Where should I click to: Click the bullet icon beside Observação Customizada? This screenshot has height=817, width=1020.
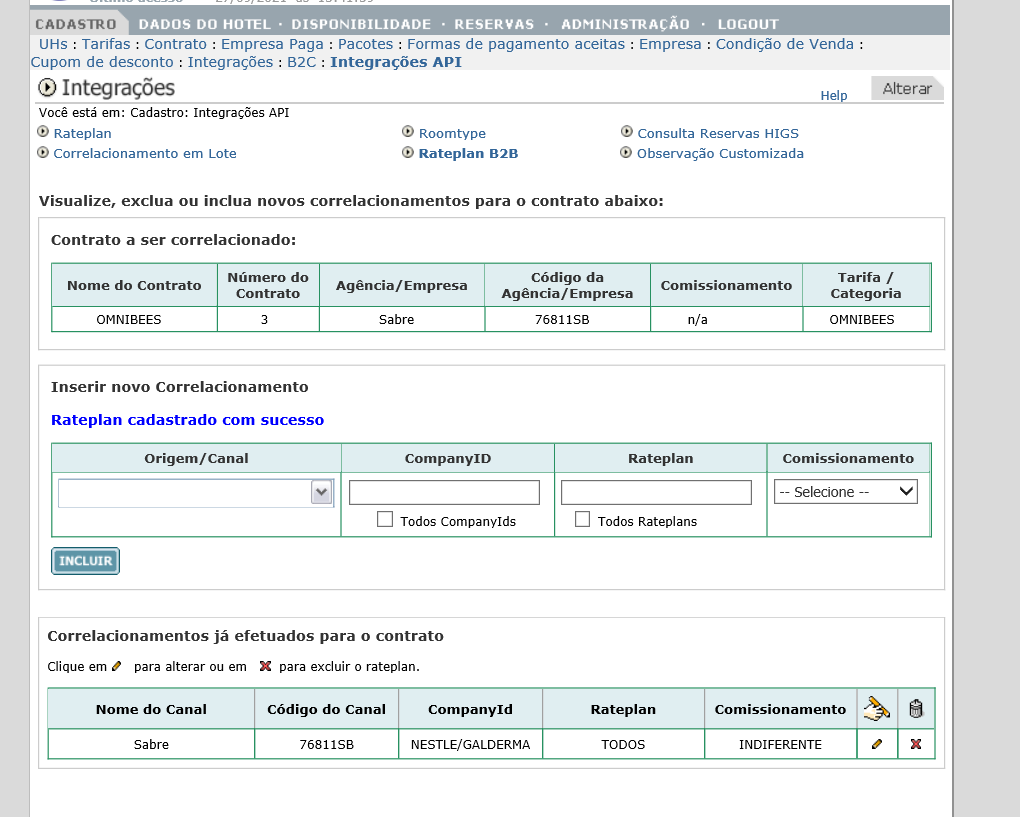(626, 153)
